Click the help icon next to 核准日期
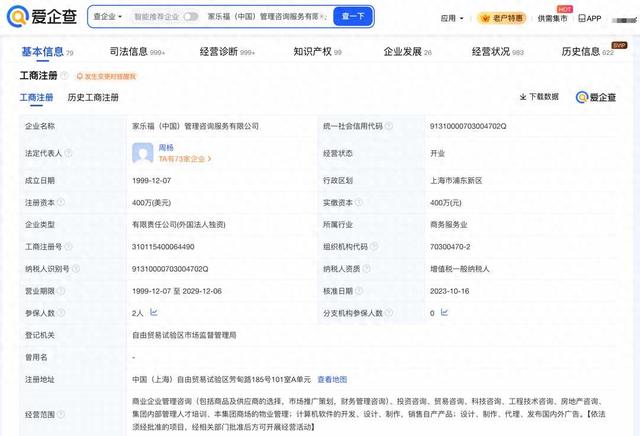 point(359,291)
